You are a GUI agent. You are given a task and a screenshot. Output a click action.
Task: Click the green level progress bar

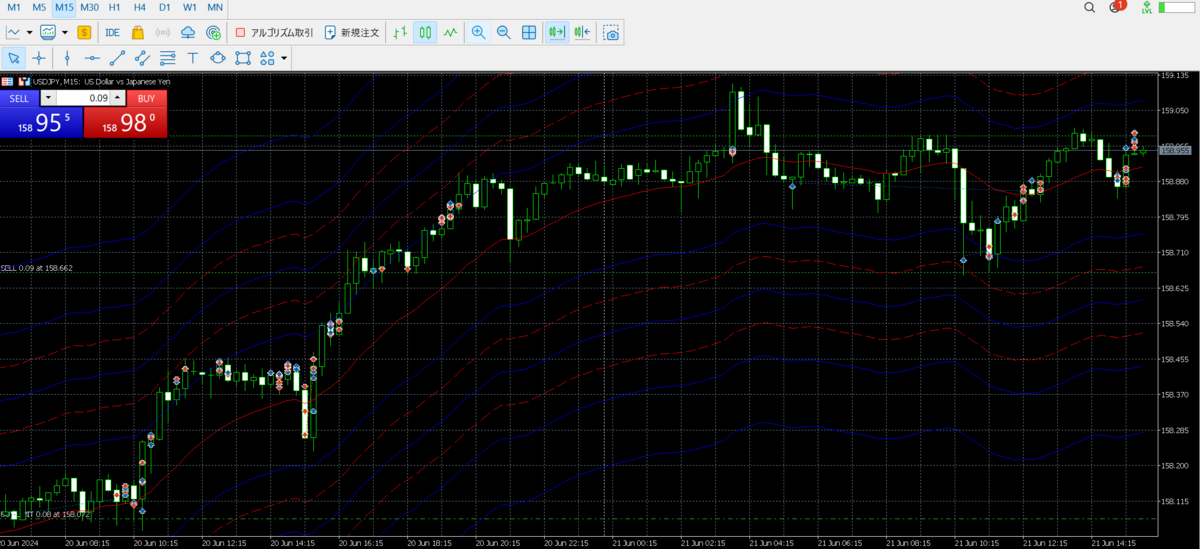(x=1176, y=7)
